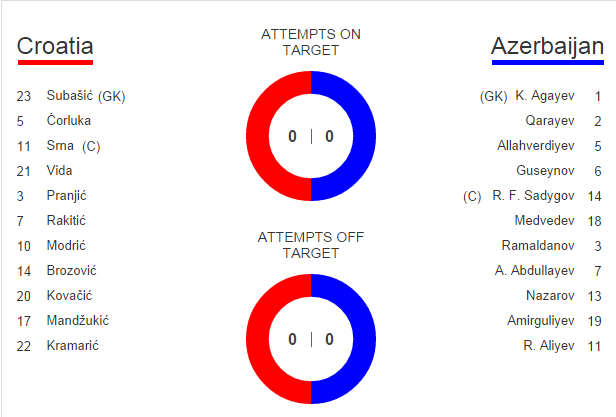Click the red bar under Croatia
Viewport: 616px width, 417px height.
point(55,62)
